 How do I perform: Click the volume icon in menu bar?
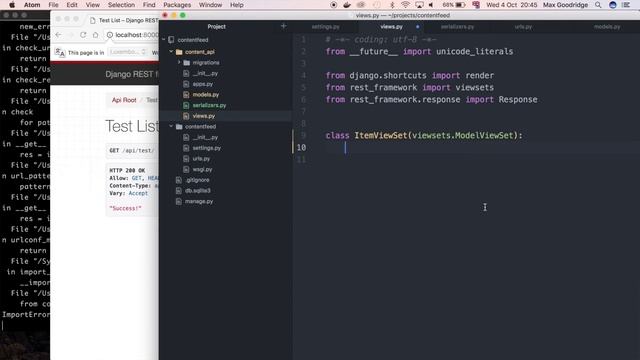click(431, 5)
